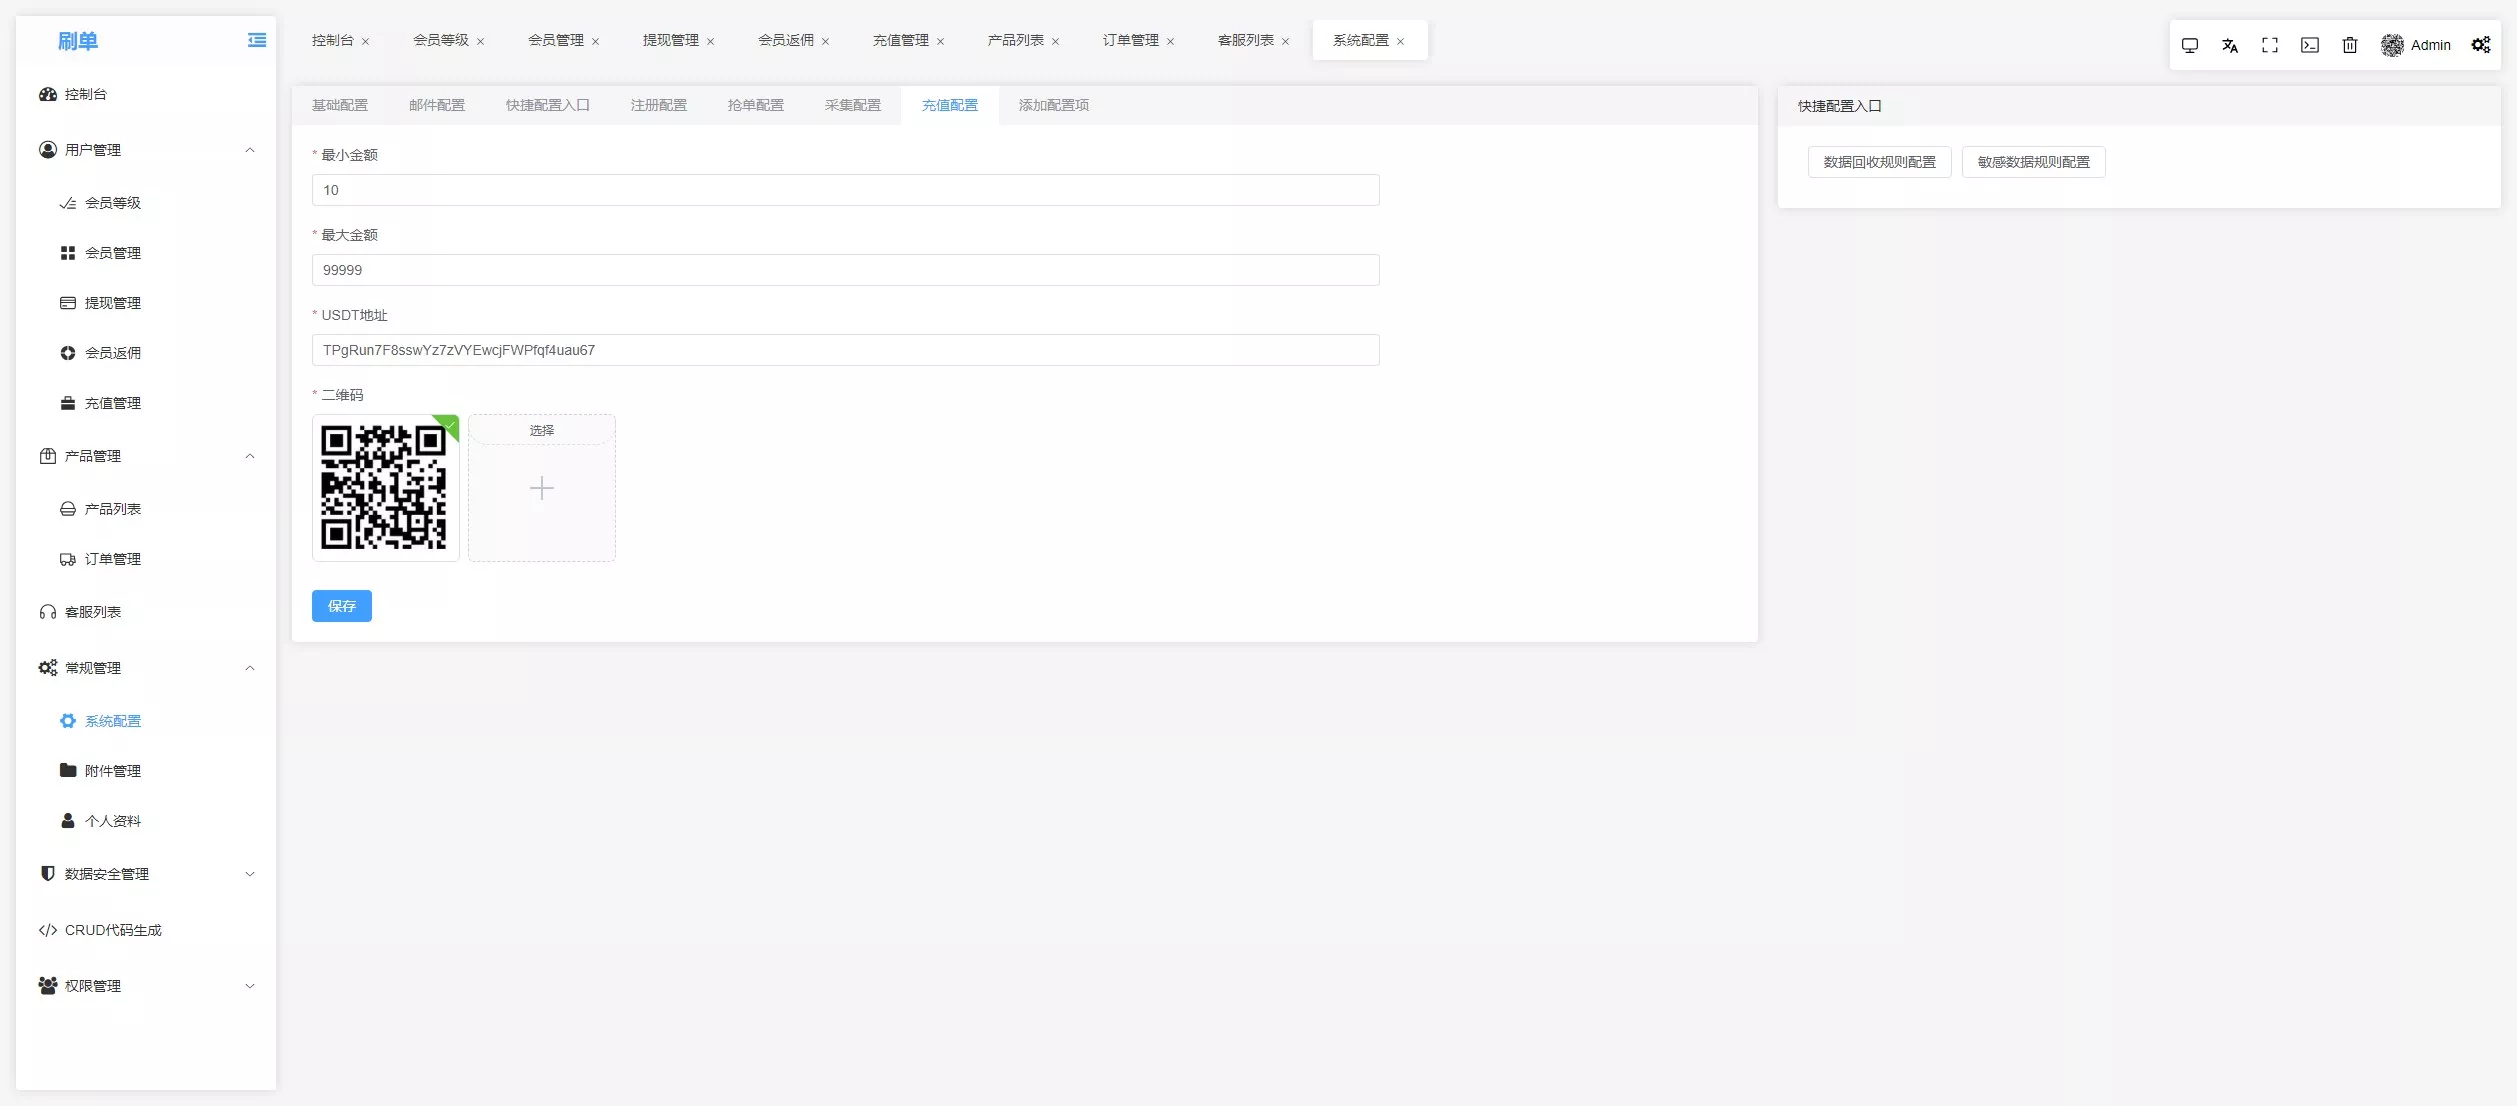
Task: Click the 系统配置 gear icon in sidebar
Action: (68, 721)
